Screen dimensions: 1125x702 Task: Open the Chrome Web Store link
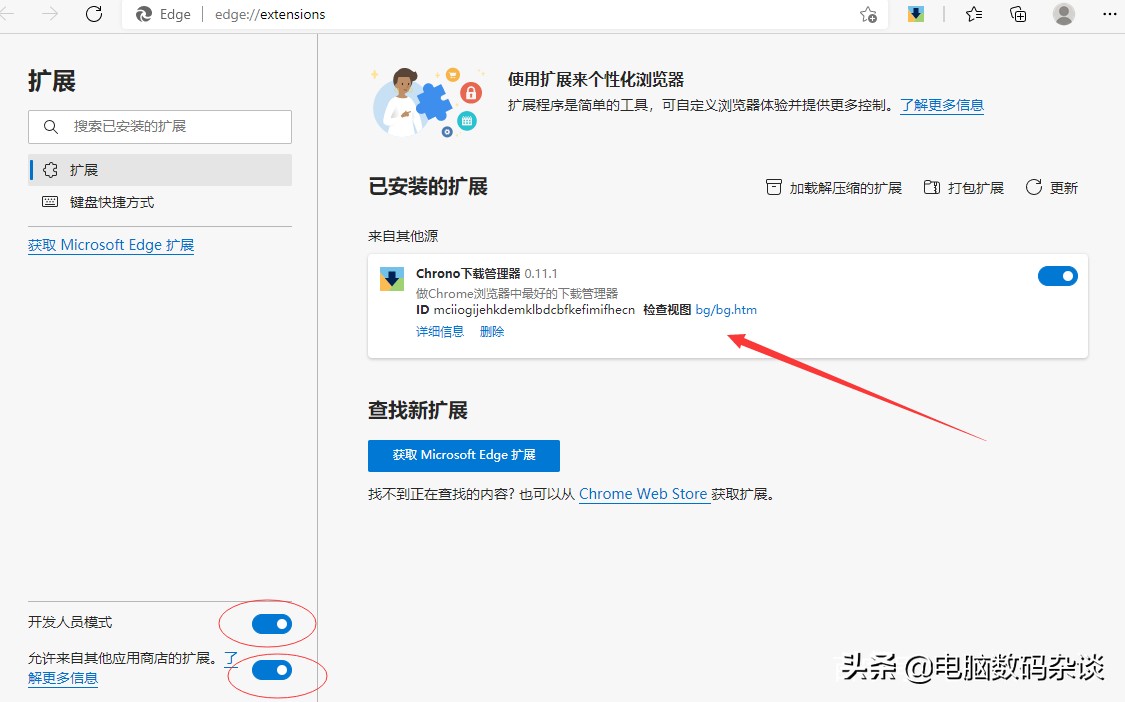pos(644,493)
